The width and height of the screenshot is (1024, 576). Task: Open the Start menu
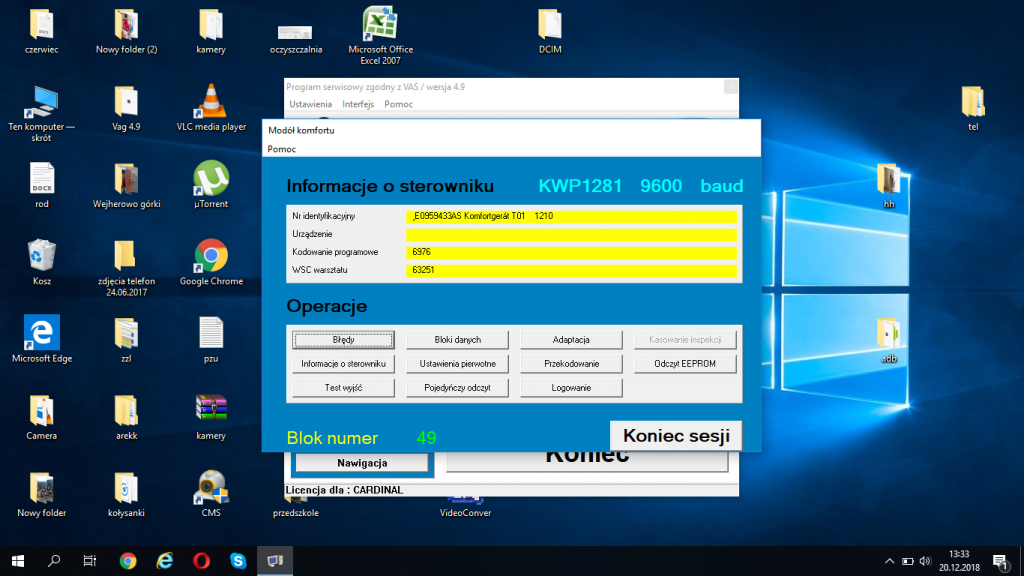18,561
